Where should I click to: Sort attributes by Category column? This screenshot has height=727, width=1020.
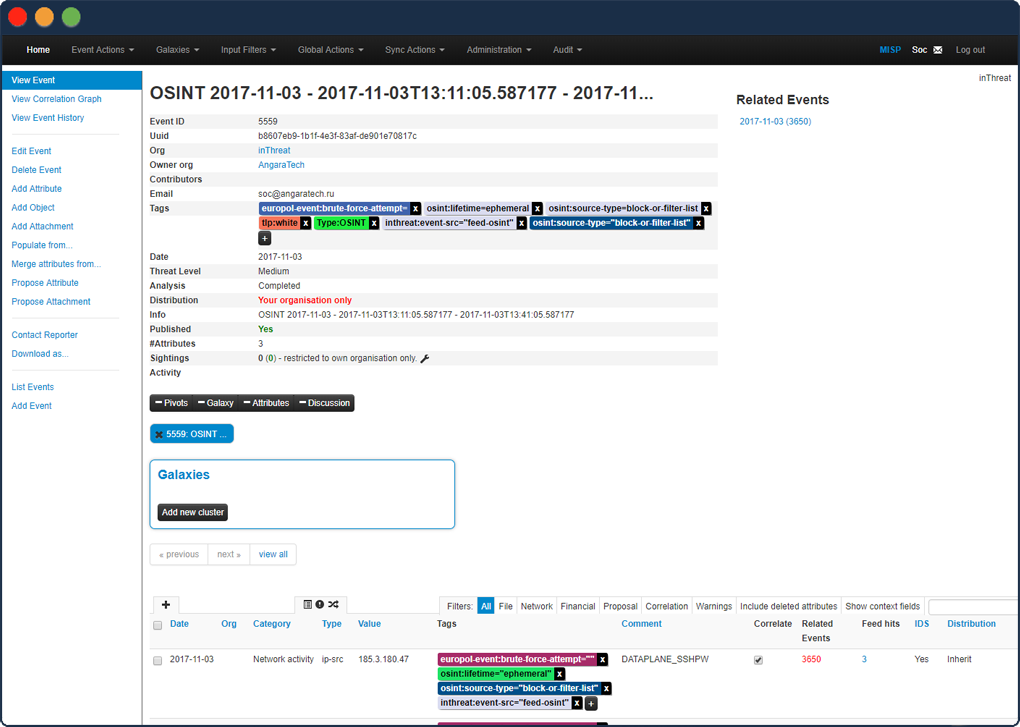(271, 624)
